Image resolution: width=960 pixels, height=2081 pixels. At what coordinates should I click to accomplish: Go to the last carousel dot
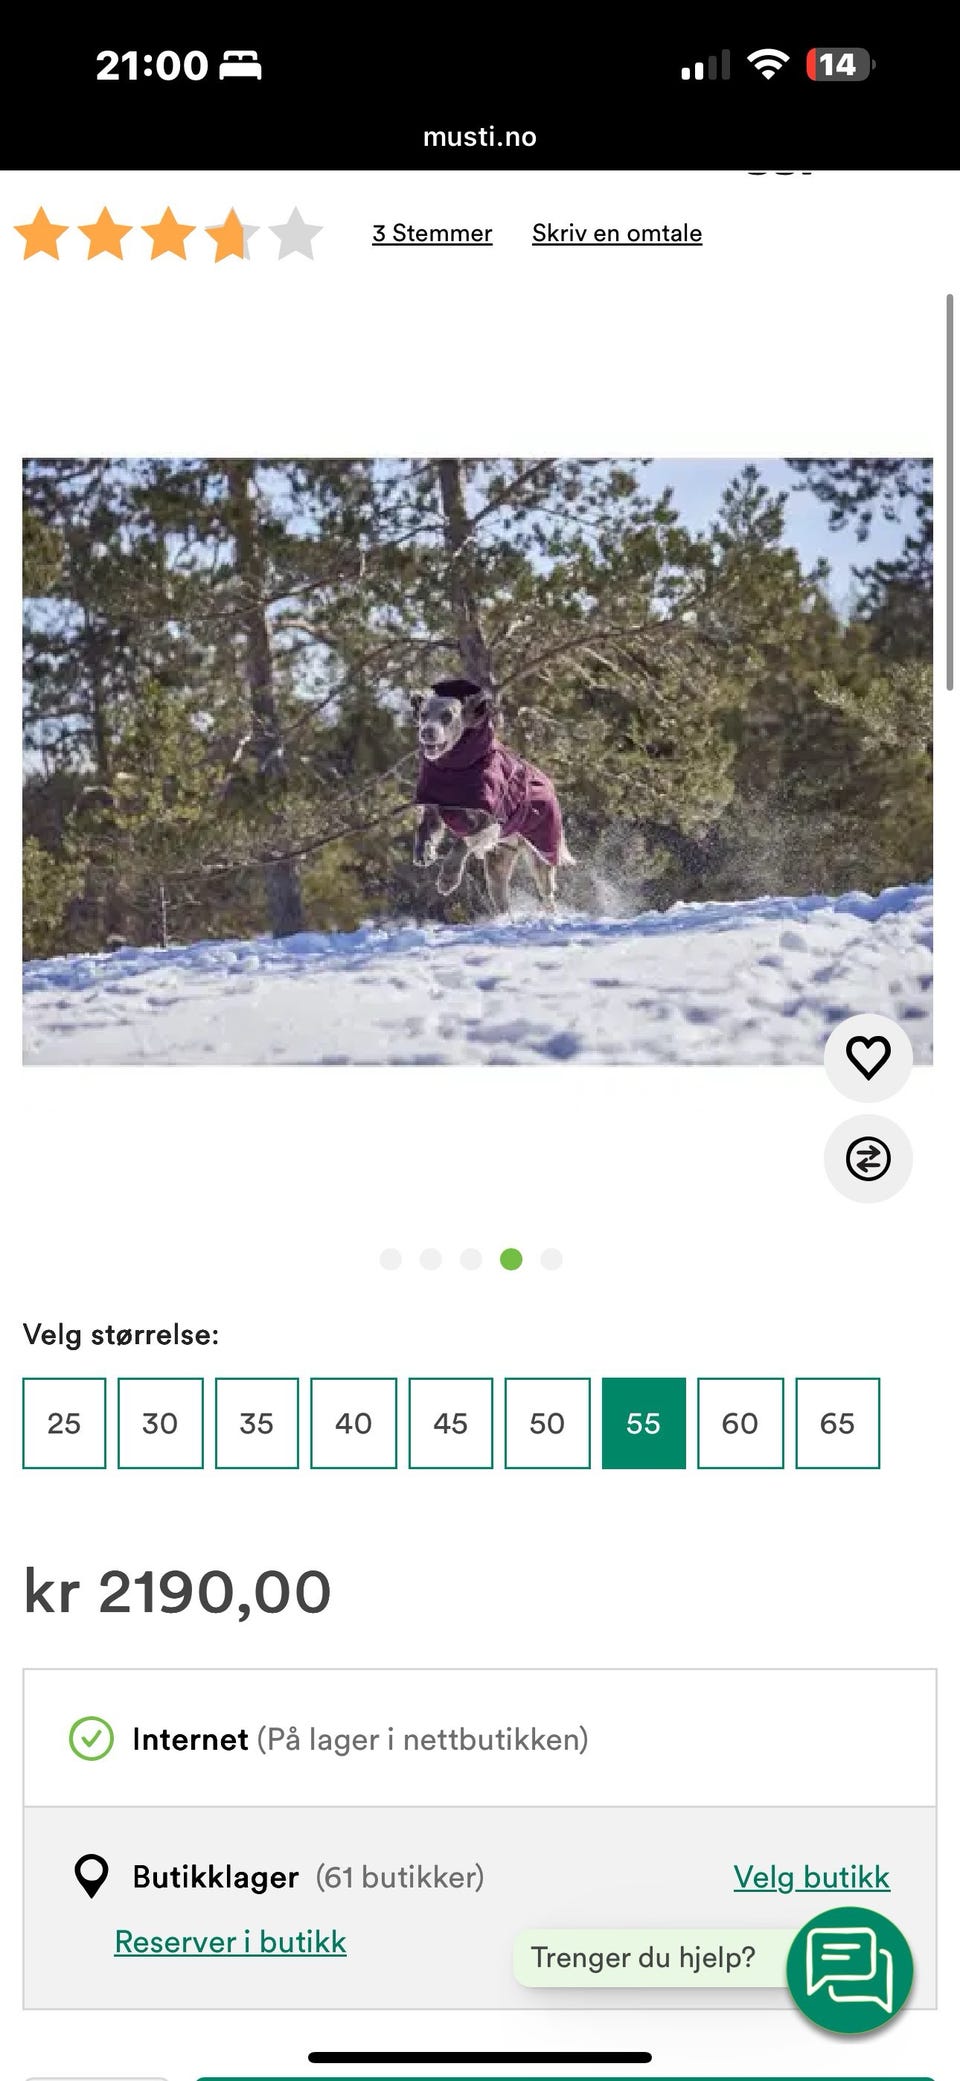click(551, 1259)
